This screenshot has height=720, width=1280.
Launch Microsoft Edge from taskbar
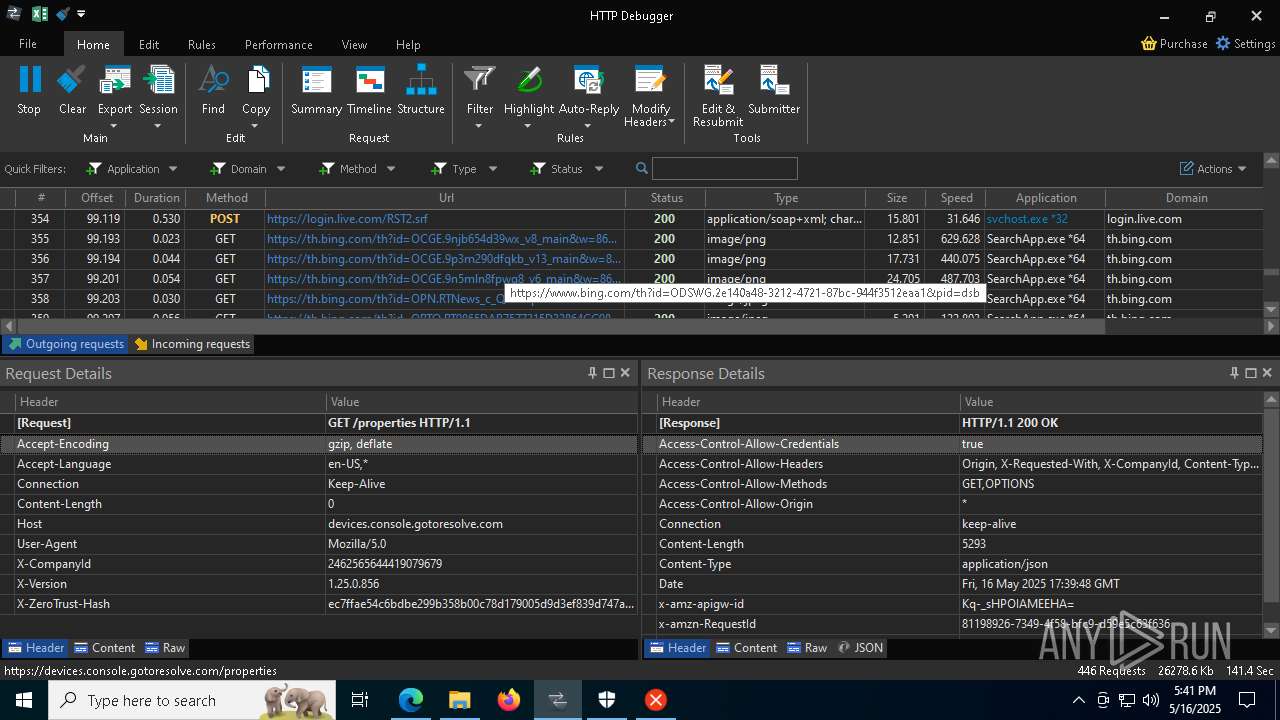tap(410, 700)
